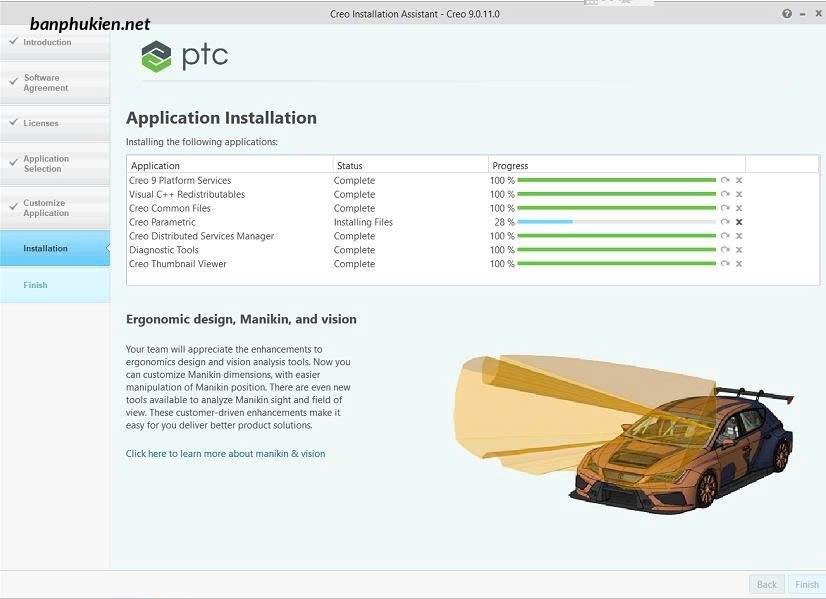
Task: Click cancel X for Visual C++ Redistributables
Action: 739,194
